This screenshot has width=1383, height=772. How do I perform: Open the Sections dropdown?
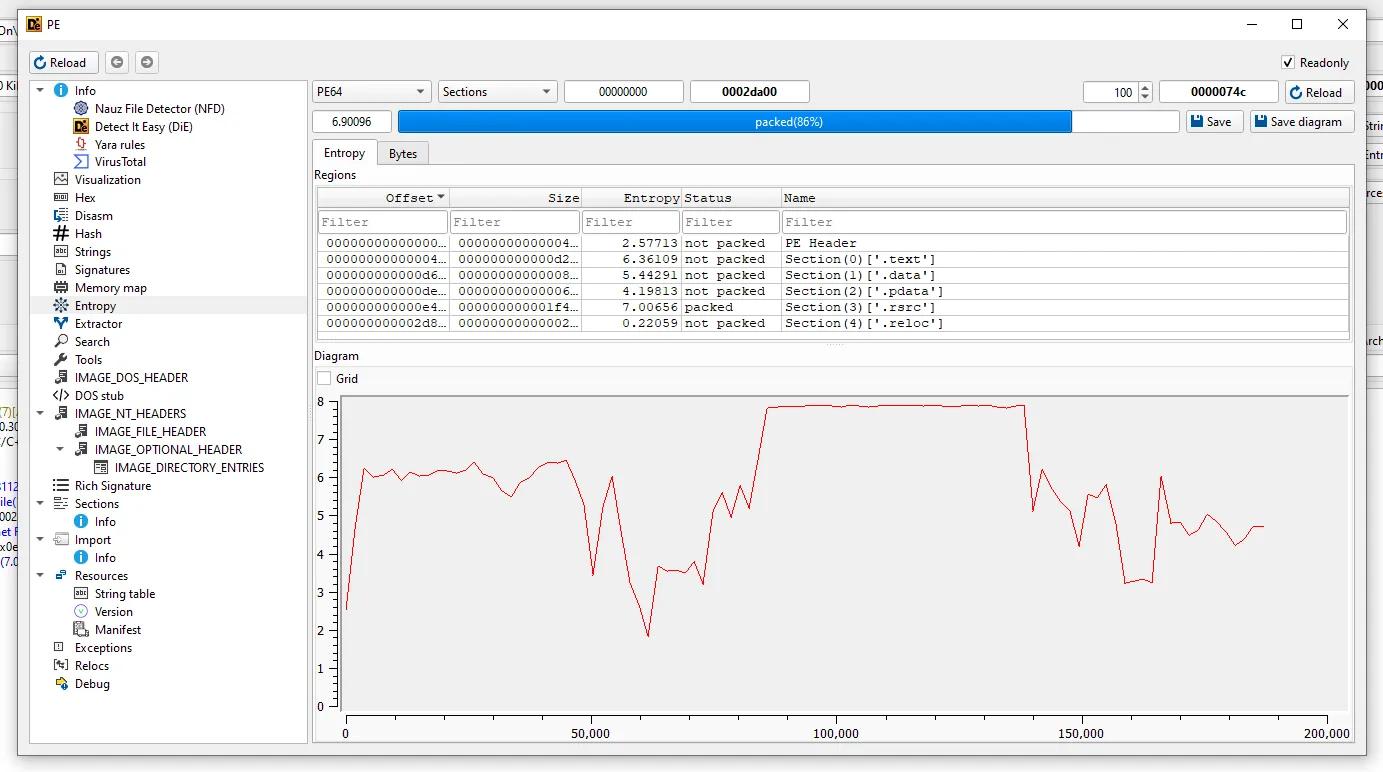[x=497, y=92]
